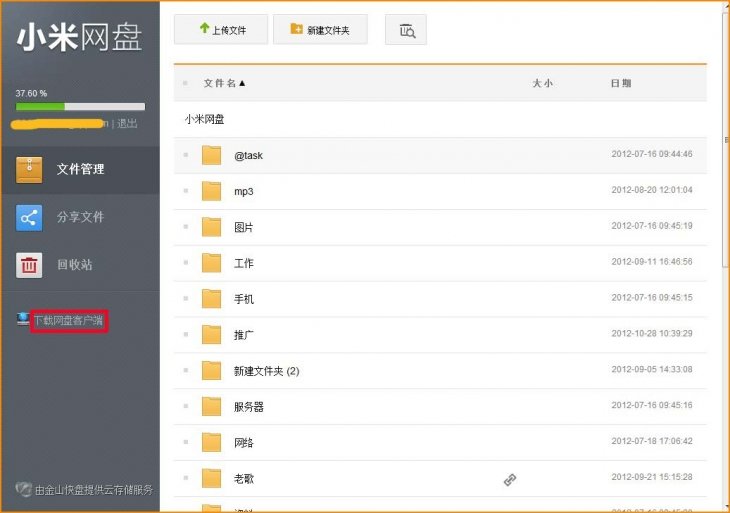Click the 手机 folder icon
The height and width of the screenshot is (513, 730).
tap(211, 298)
